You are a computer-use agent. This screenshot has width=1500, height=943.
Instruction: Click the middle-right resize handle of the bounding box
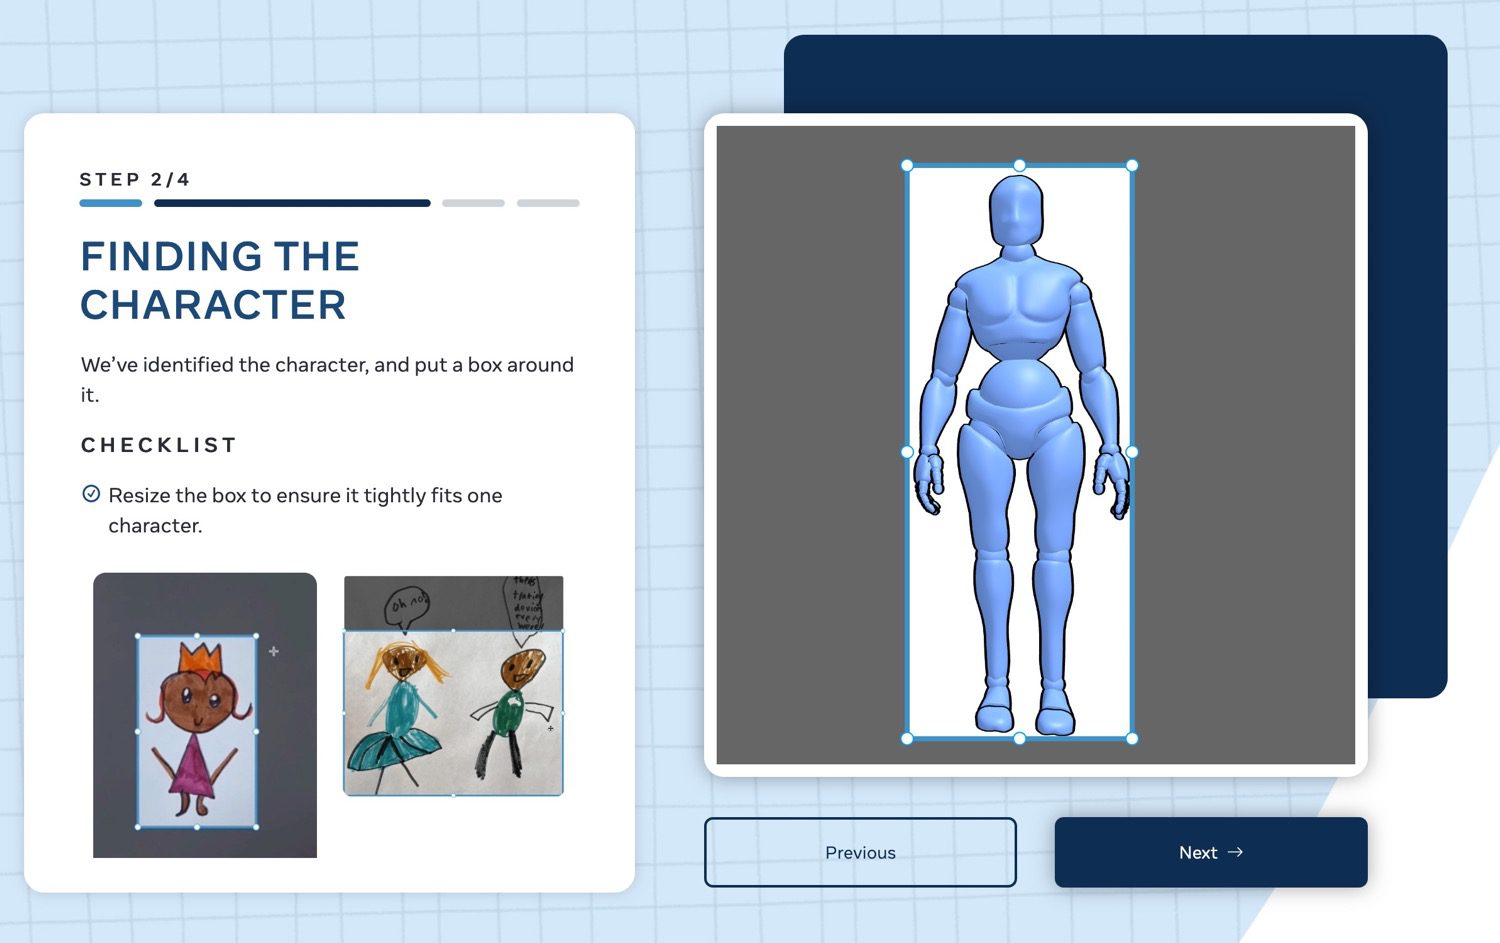point(1131,452)
